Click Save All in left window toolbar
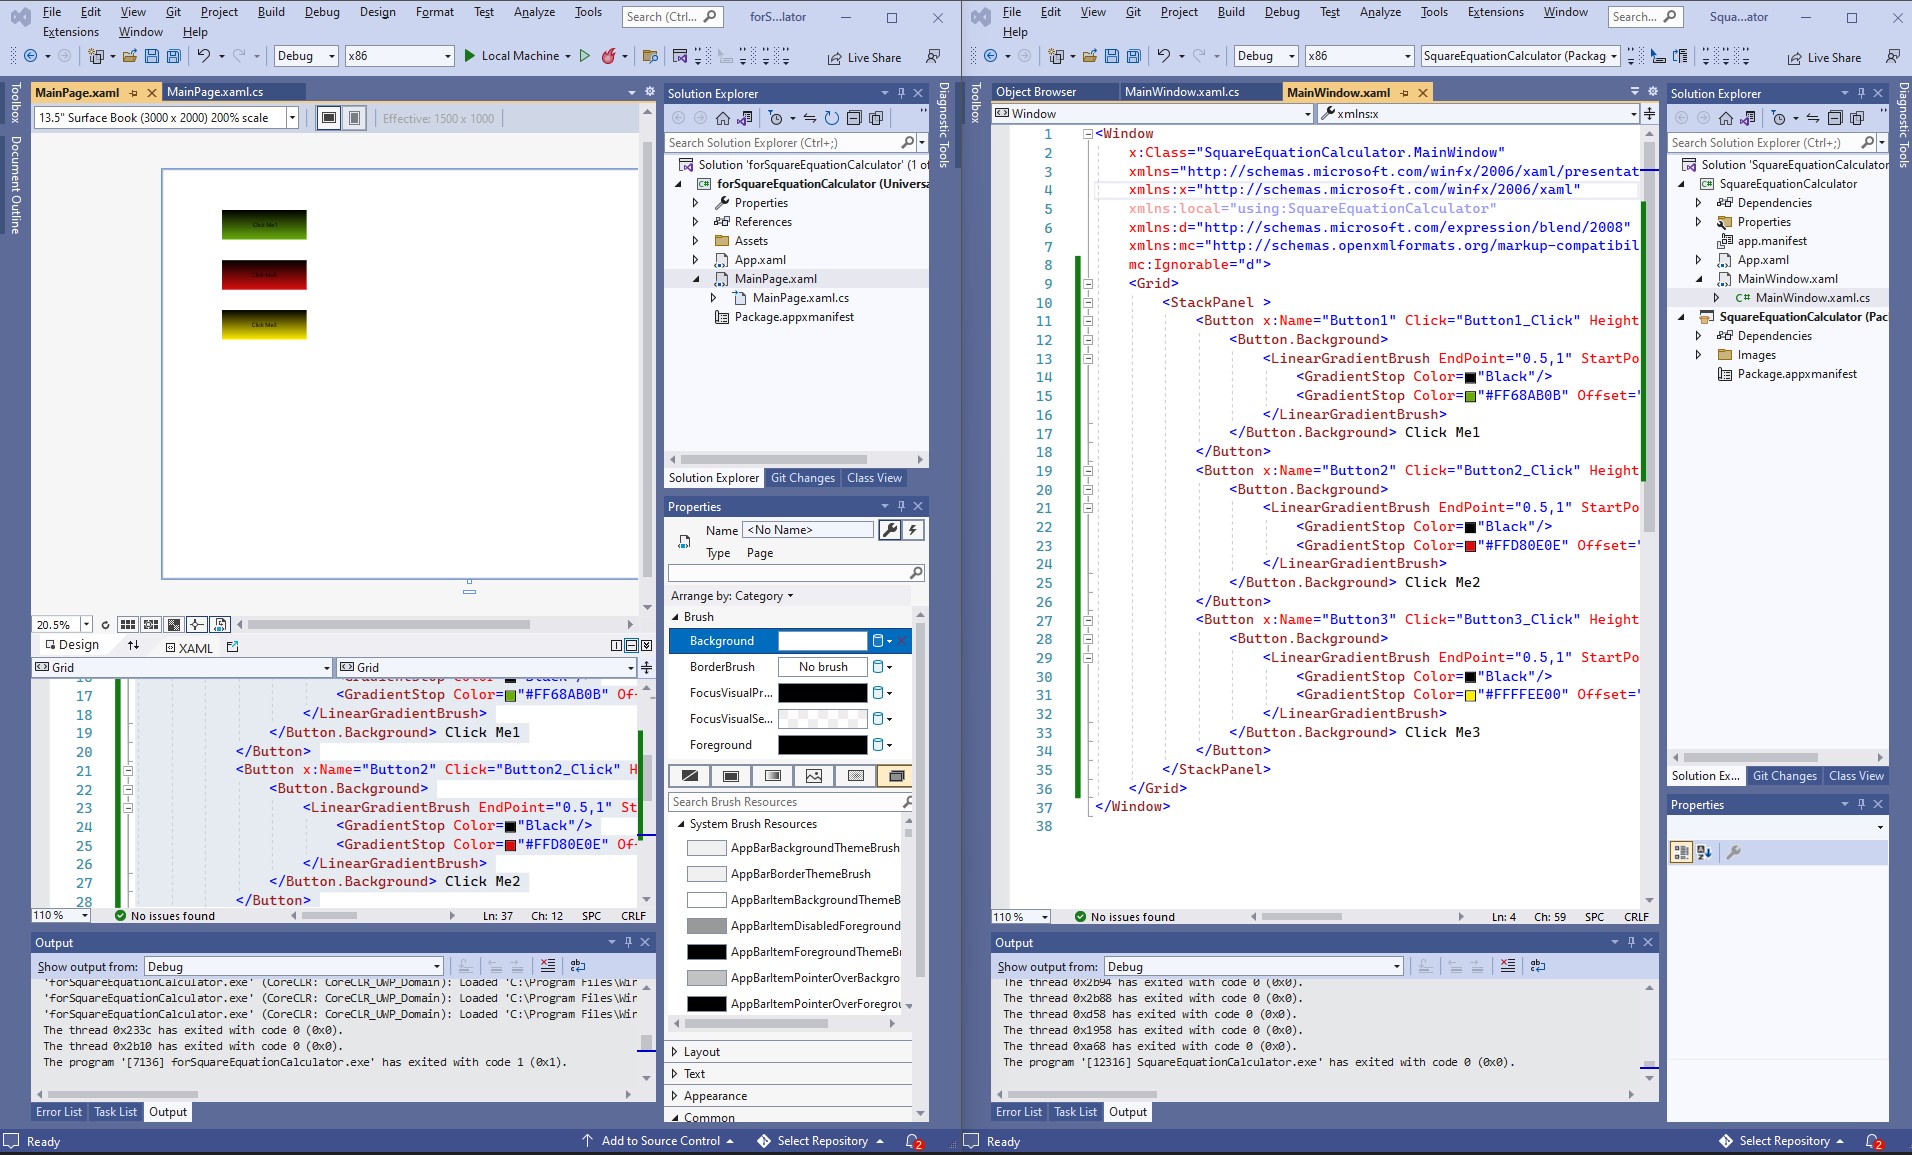This screenshot has width=1912, height=1155. point(174,56)
